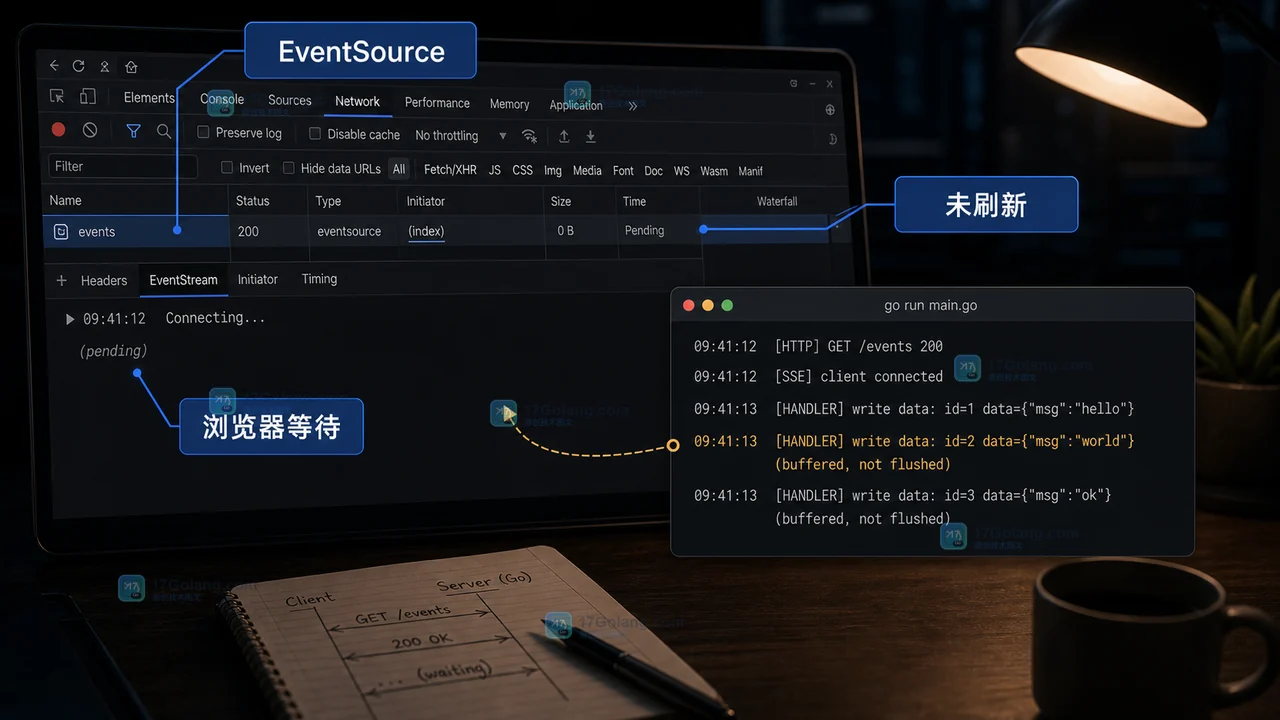Import HAR file with upload arrow

point(564,136)
